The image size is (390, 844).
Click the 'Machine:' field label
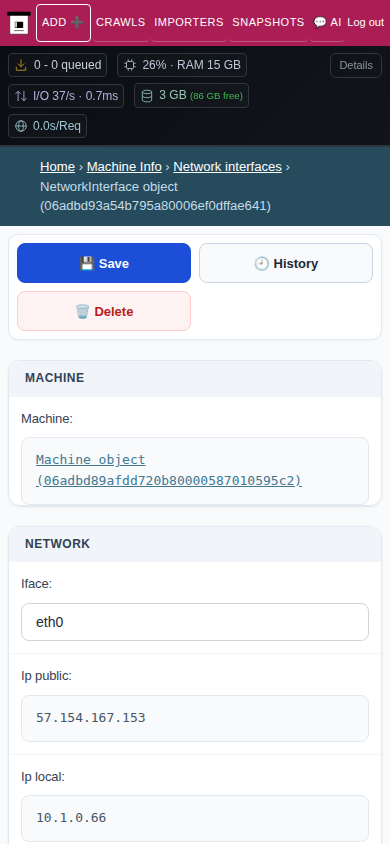tap(47, 418)
